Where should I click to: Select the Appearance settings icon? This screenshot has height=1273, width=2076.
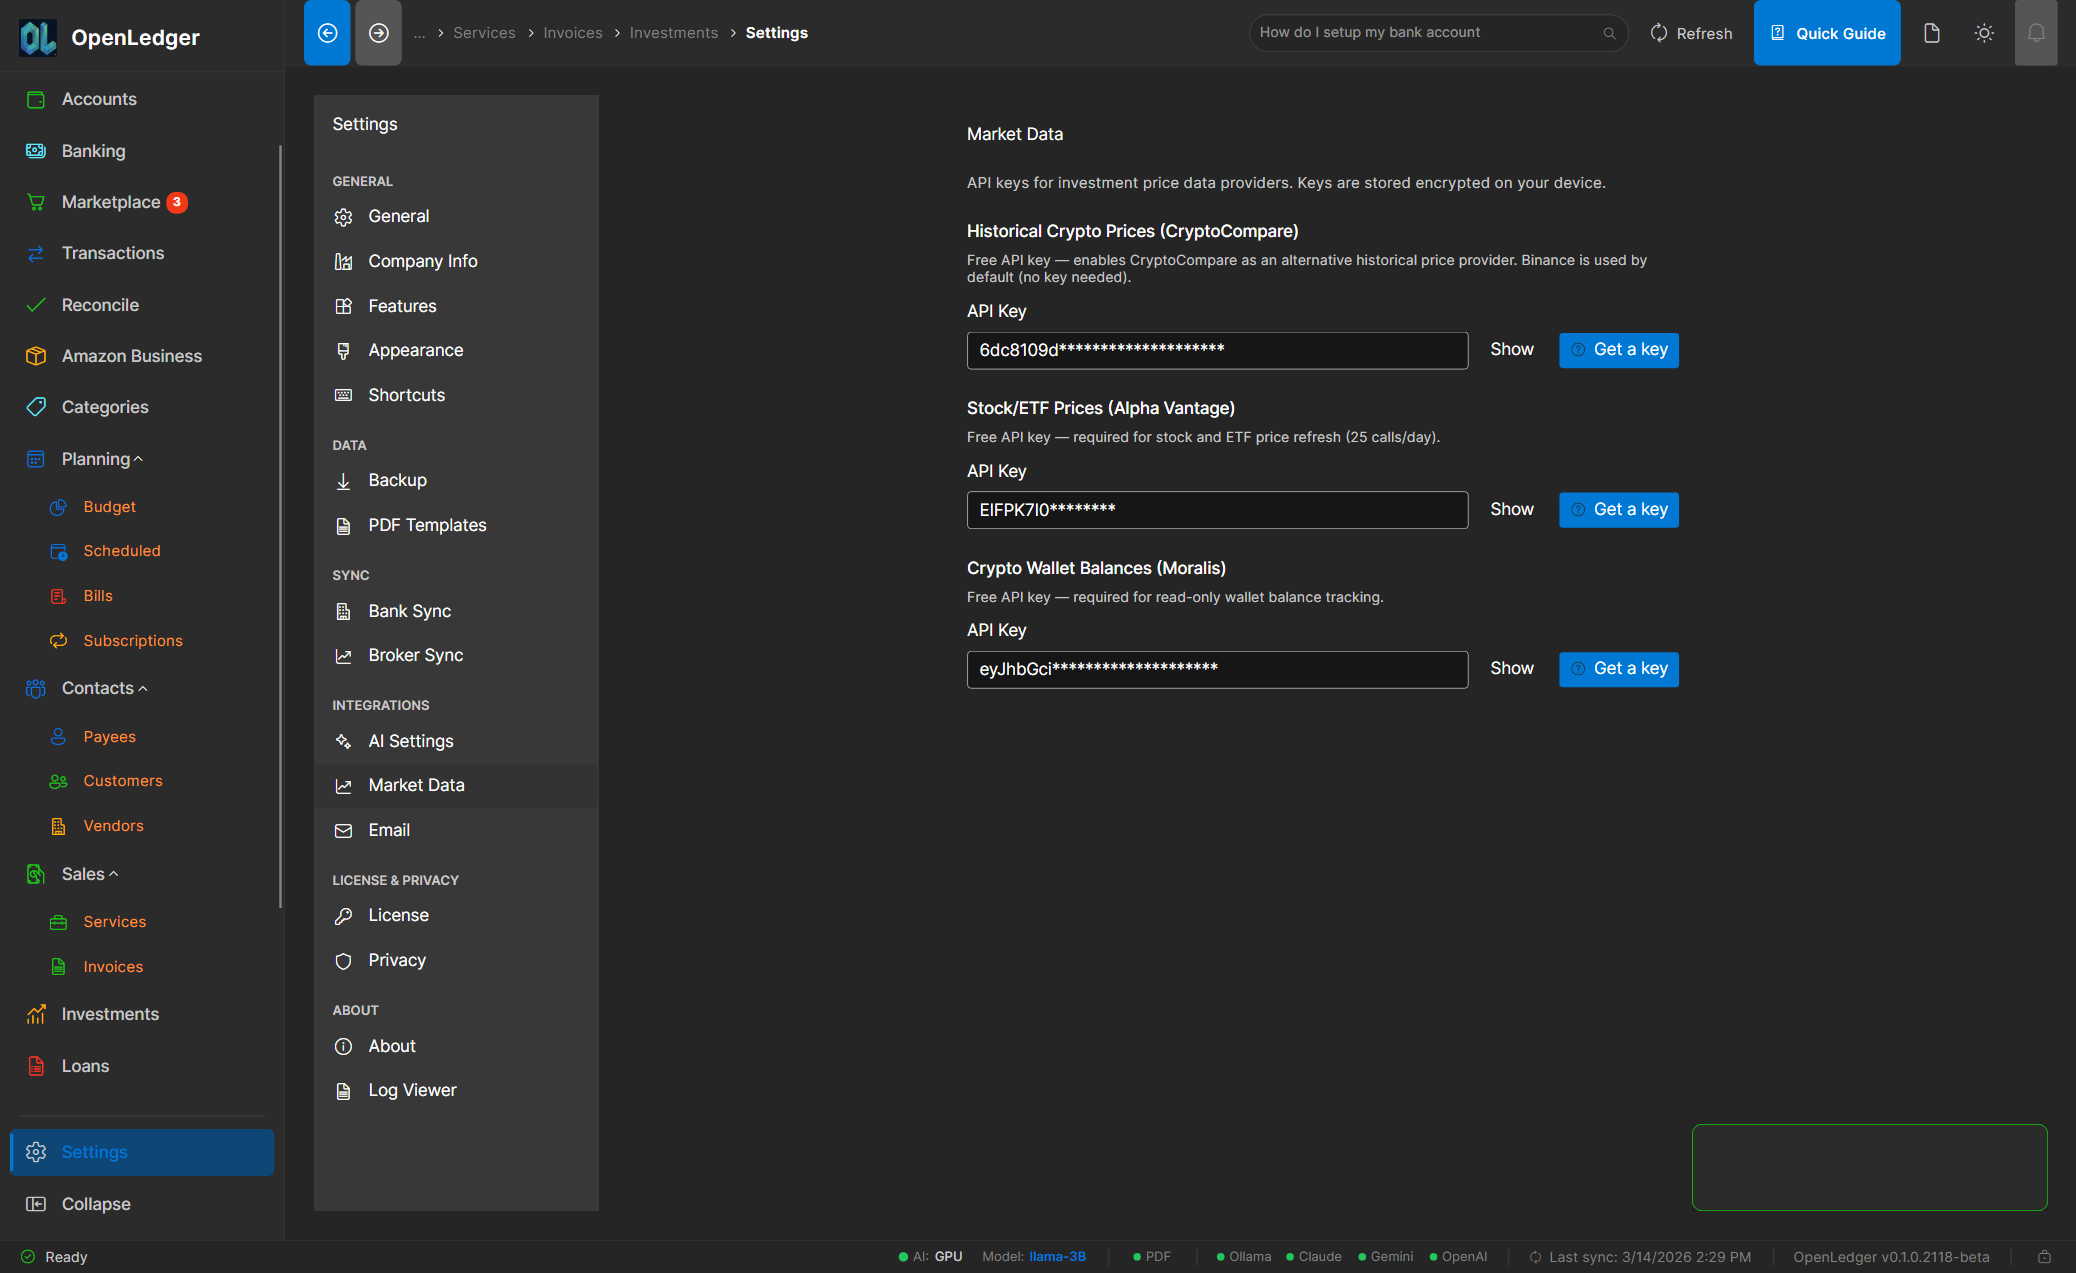point(343,350)
